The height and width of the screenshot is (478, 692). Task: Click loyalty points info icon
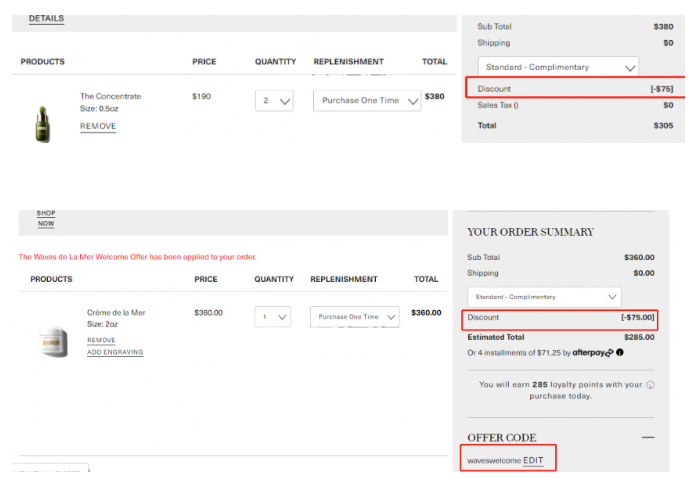click(650, 385)
